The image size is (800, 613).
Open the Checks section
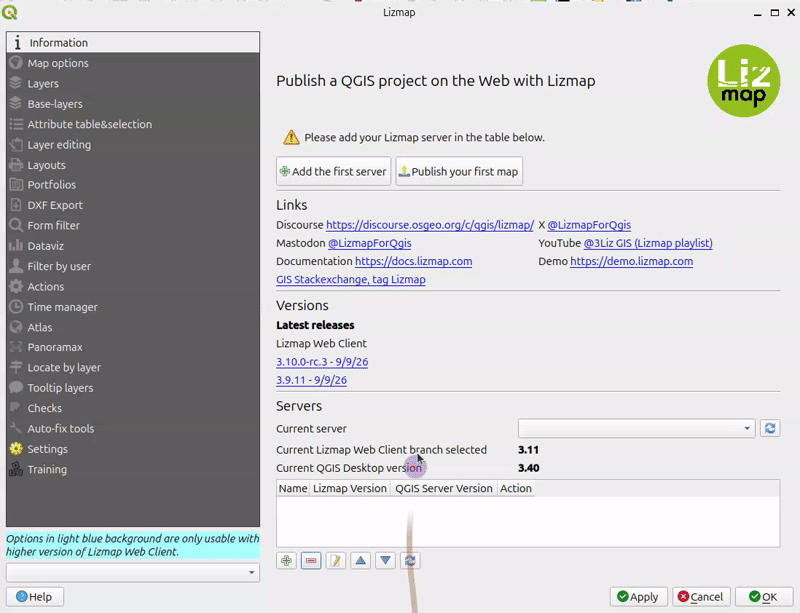tap(133, 408)
